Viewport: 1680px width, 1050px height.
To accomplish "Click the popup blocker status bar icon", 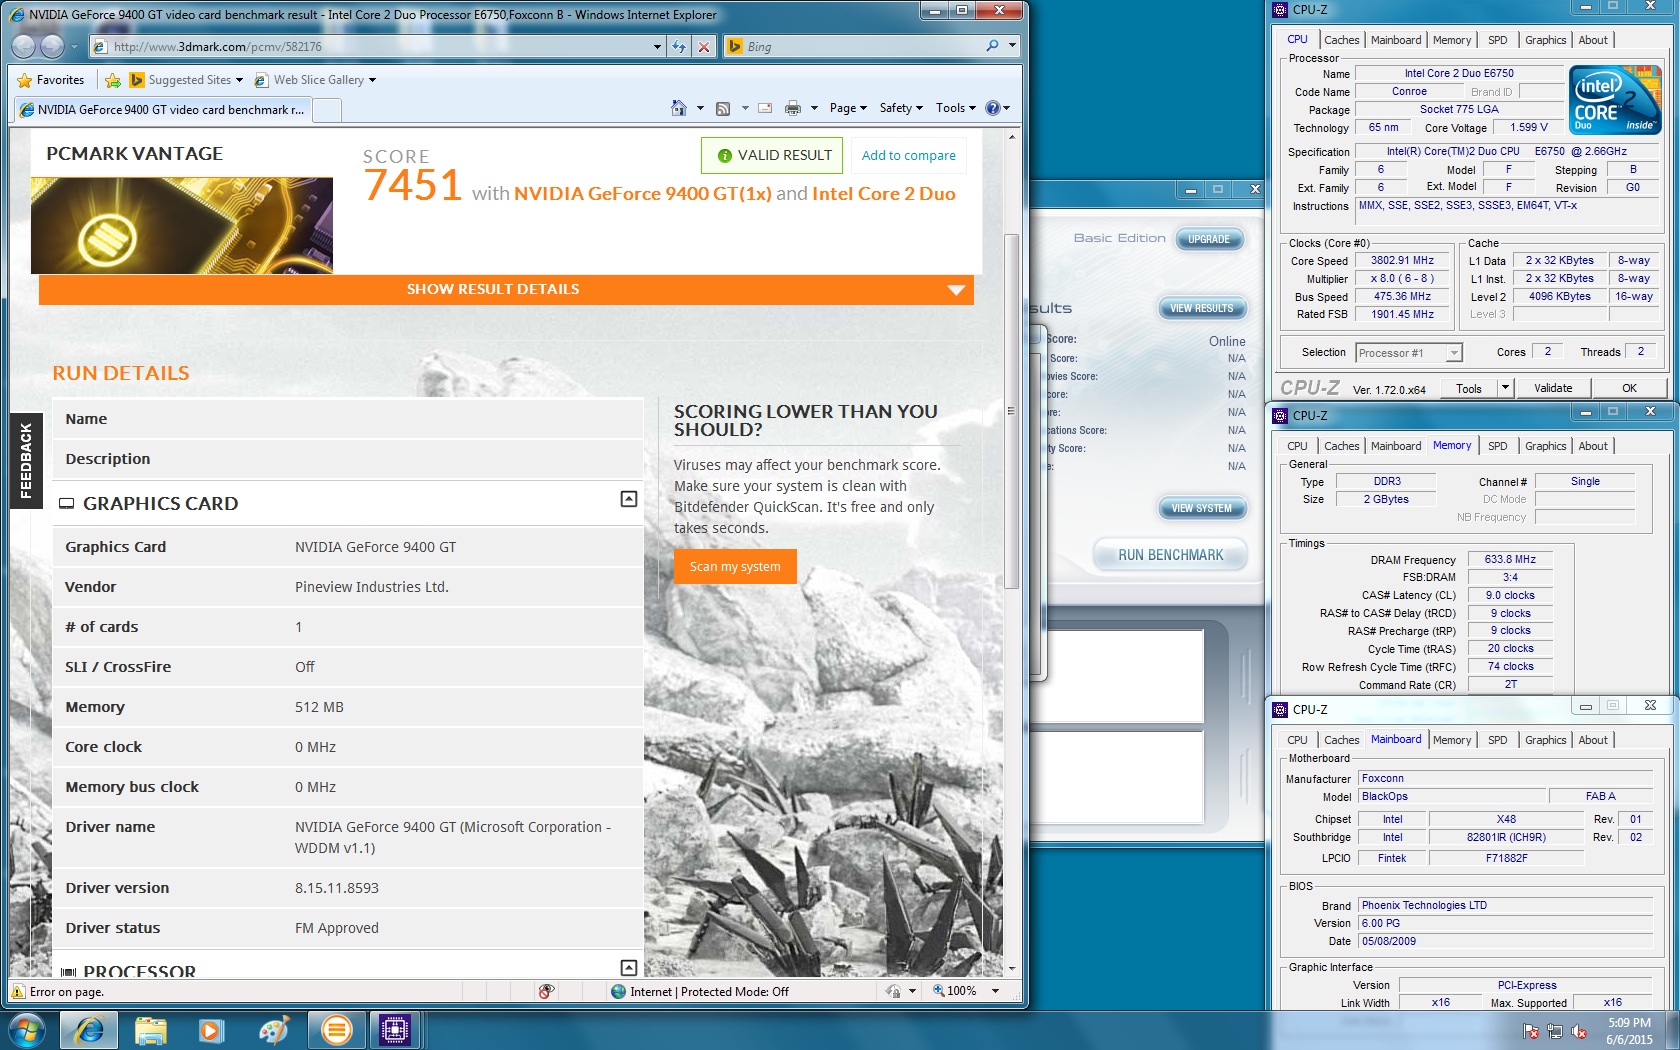I will click(x=546, y=991).
